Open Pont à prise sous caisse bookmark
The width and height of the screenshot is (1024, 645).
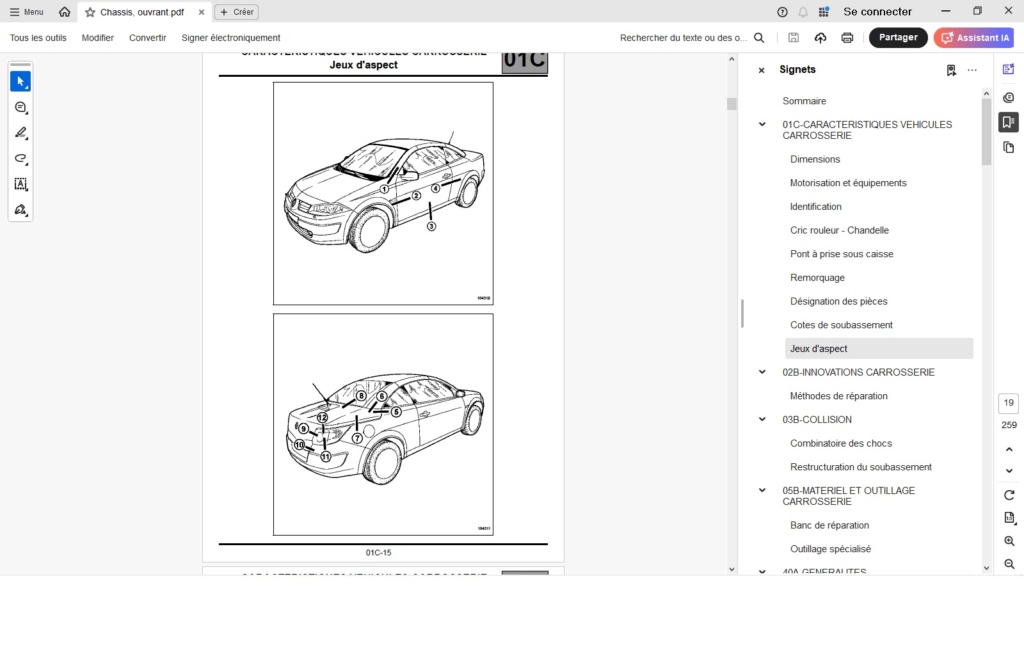(841, 254)
